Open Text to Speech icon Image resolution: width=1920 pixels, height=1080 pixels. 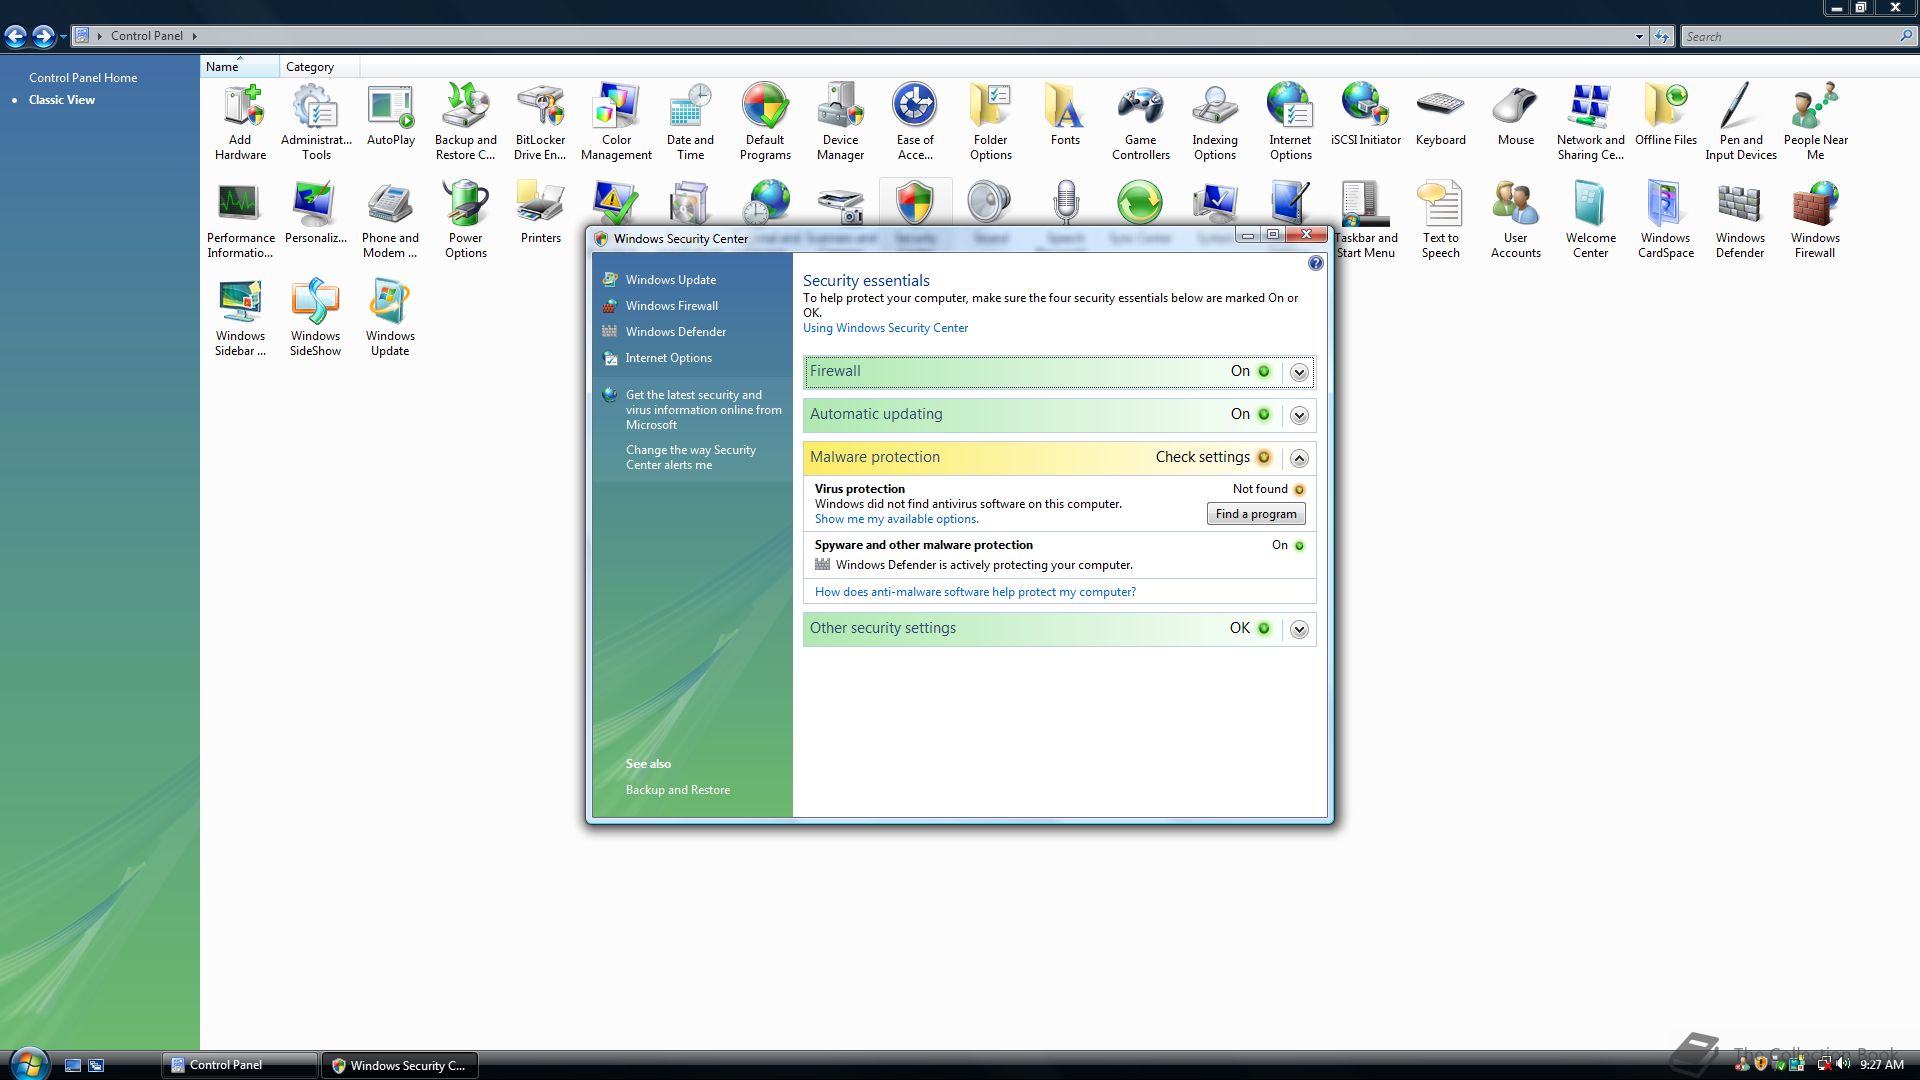coord(1440,219)
